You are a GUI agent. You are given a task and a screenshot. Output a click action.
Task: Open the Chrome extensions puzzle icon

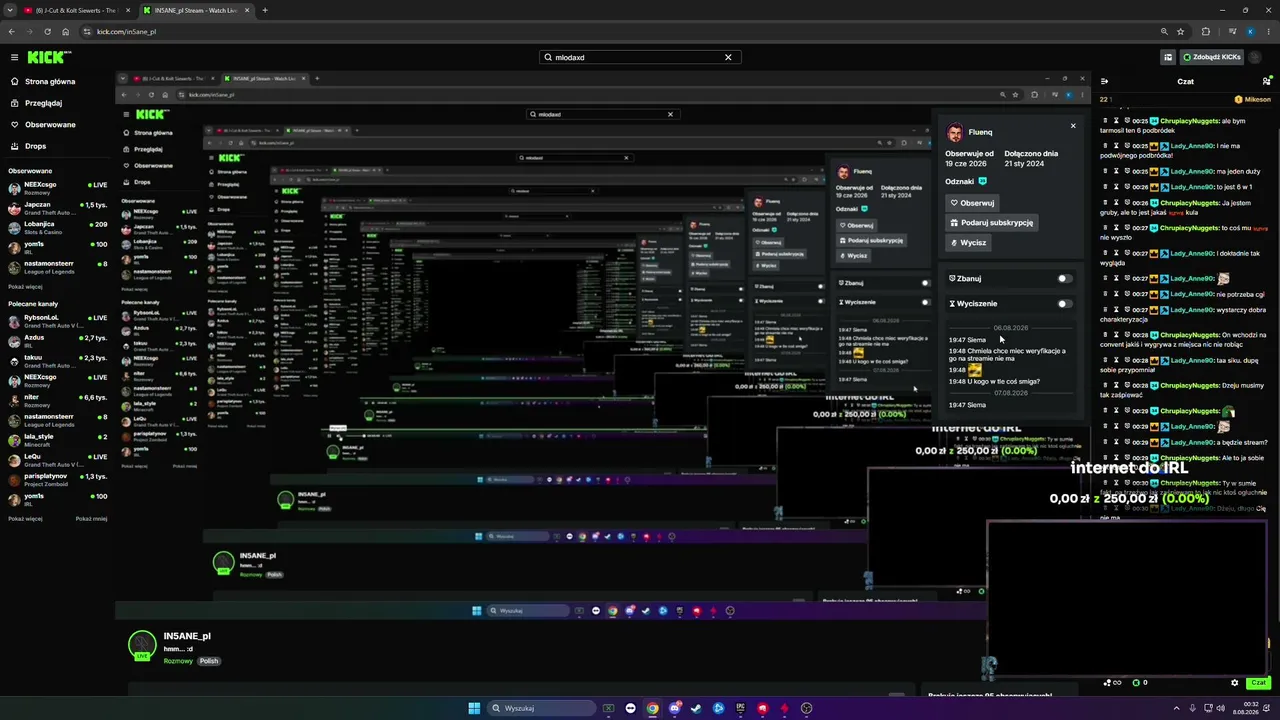(1206, 31)
